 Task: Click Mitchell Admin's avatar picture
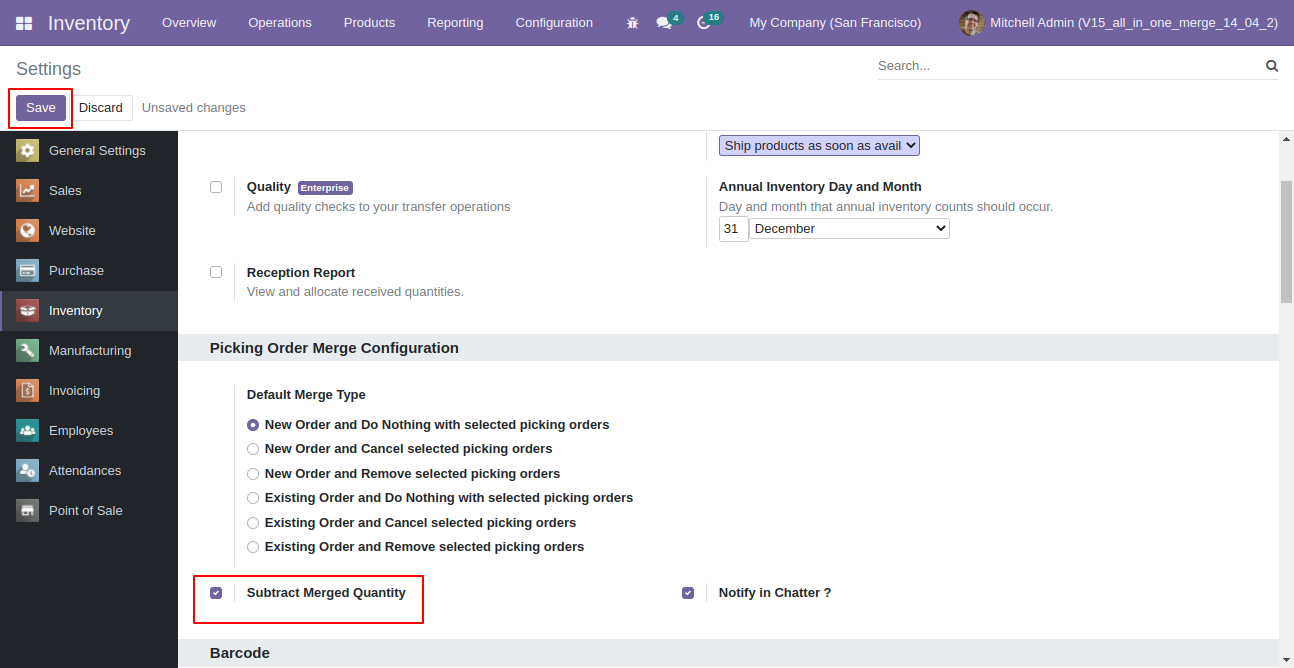click(x=971, y=23)
